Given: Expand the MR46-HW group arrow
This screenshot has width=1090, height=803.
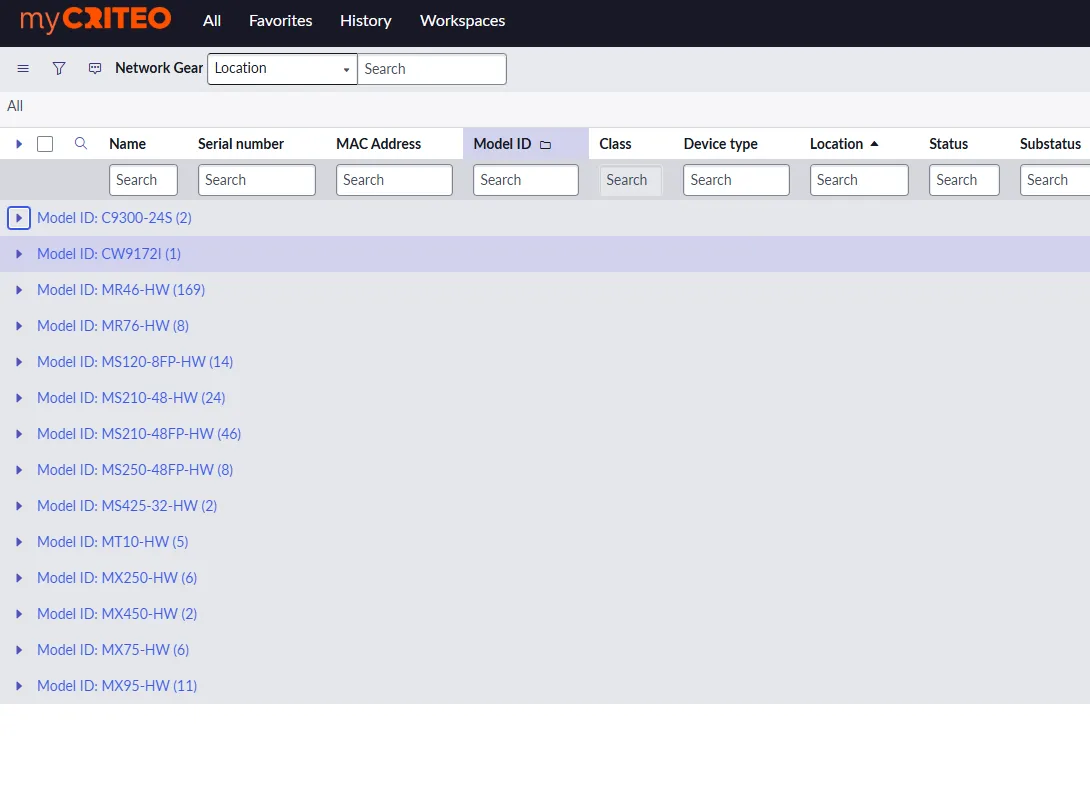Looking at the screenshot, I should [x=19, y=290].
